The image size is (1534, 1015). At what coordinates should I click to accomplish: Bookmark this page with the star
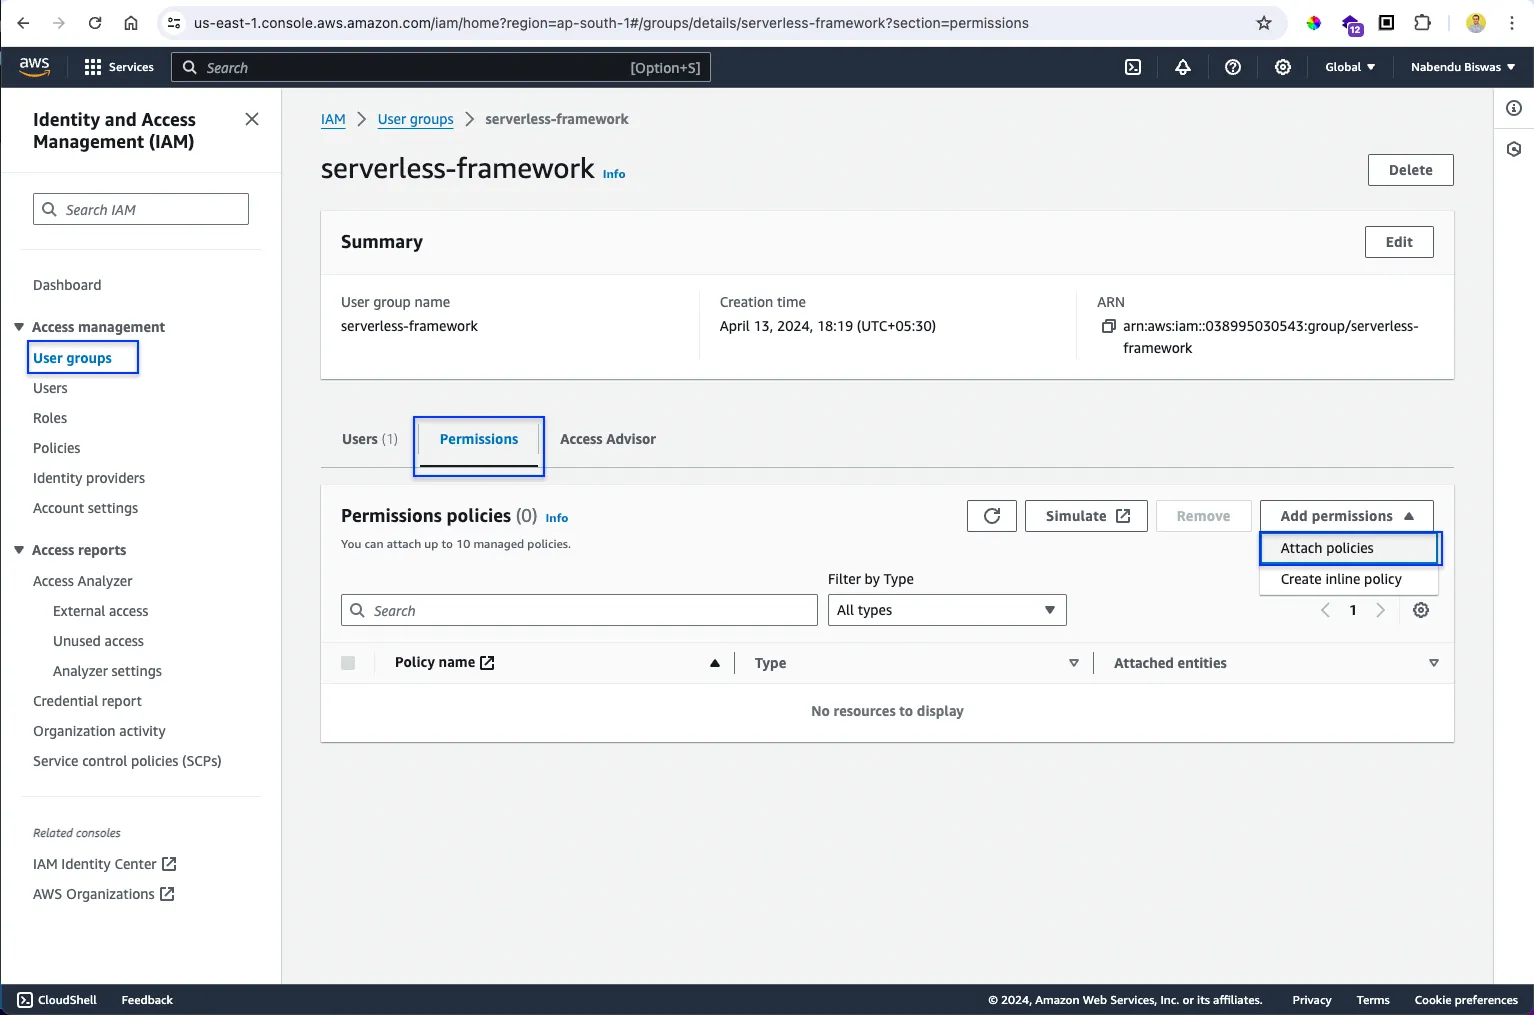[x=1264, y=23]
